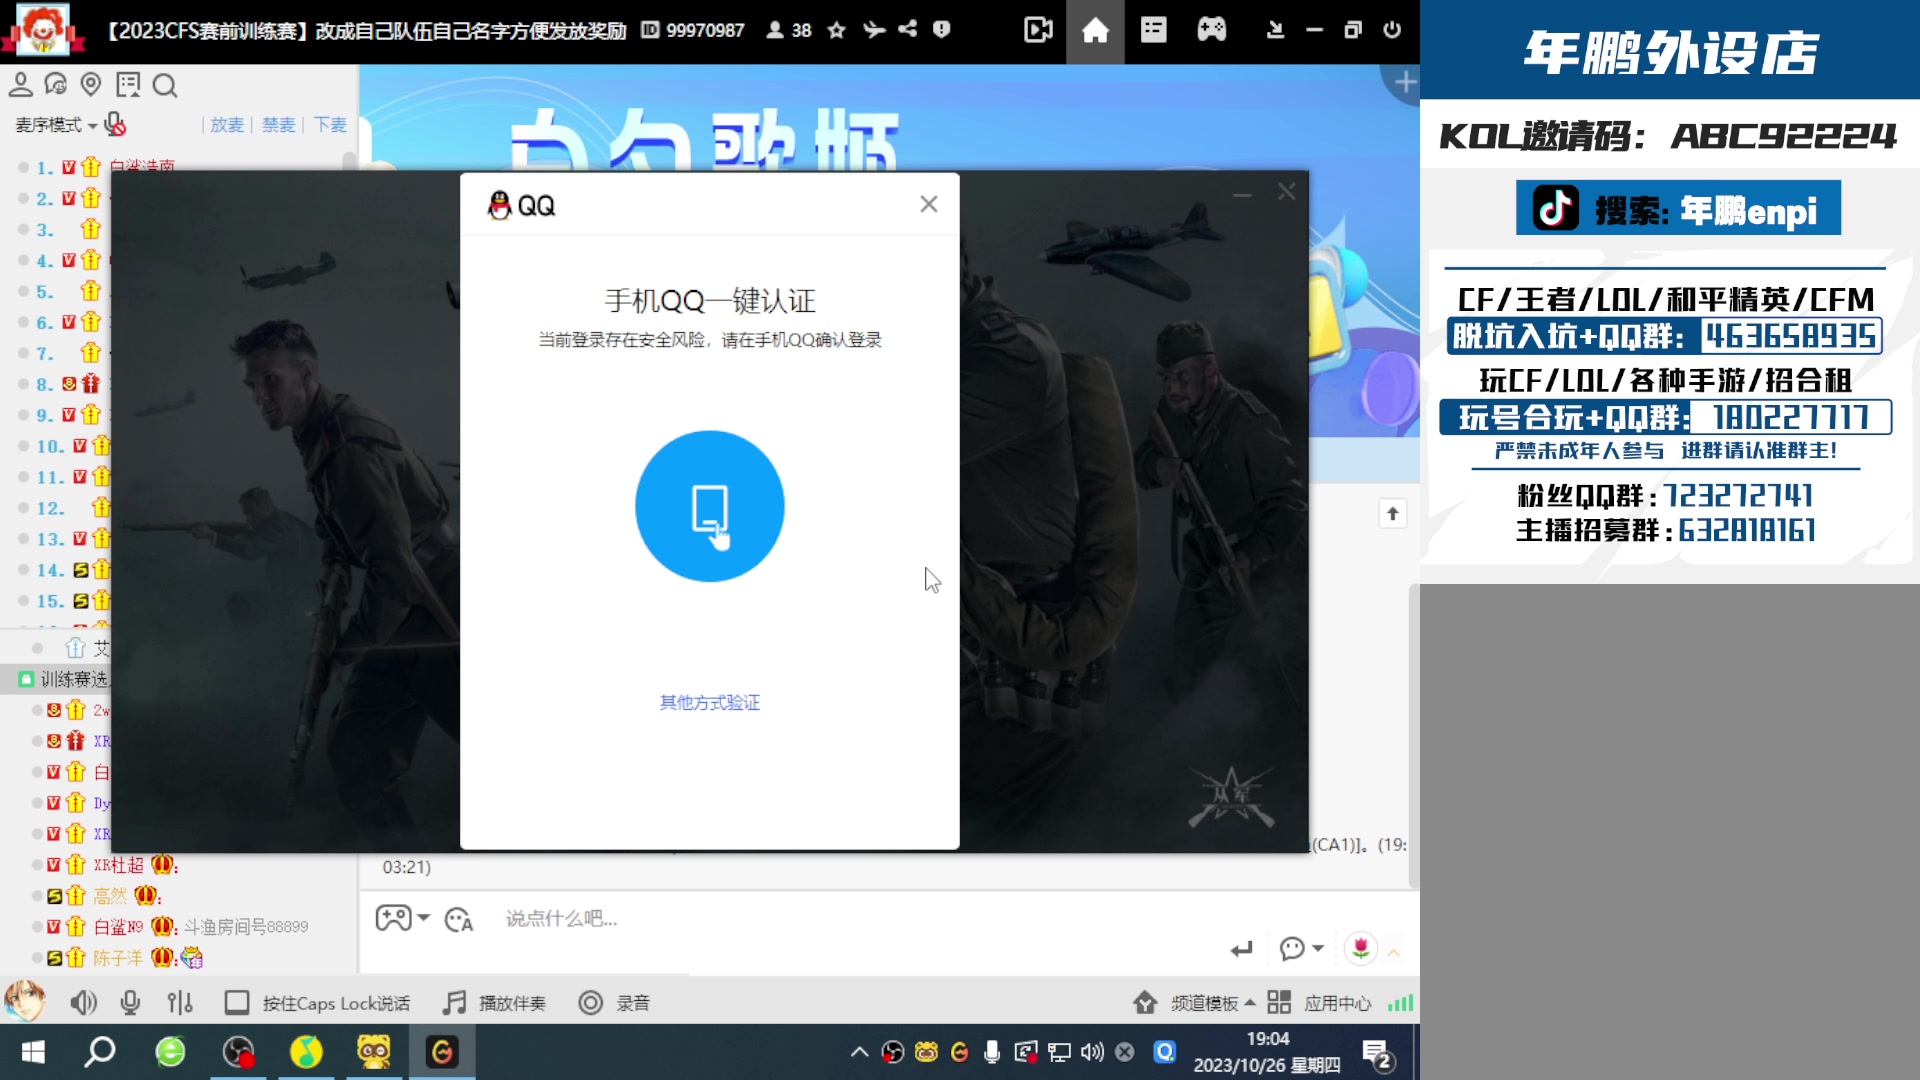The width and height of the screenshot is (1920, 1080).
Task: Expand the 麦序模式 mode dropdown
Action: (x=56, y=125)
